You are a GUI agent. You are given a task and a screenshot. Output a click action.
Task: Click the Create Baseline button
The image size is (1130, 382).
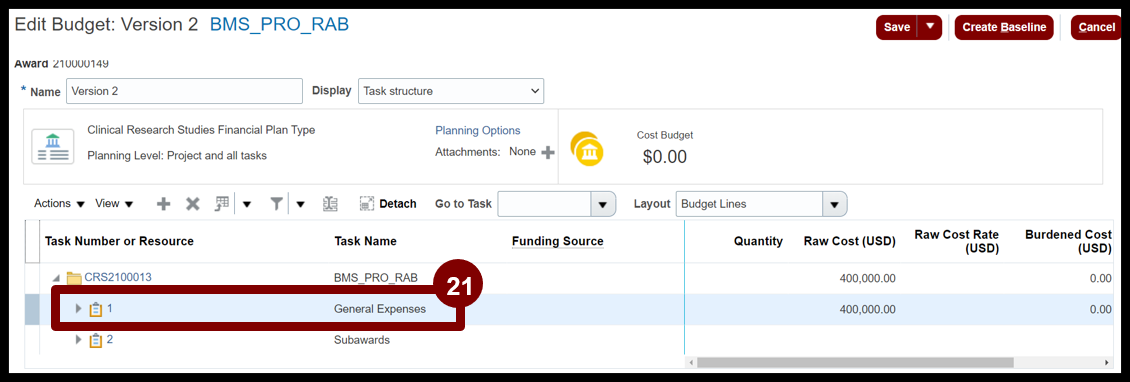pos(1004,27)
